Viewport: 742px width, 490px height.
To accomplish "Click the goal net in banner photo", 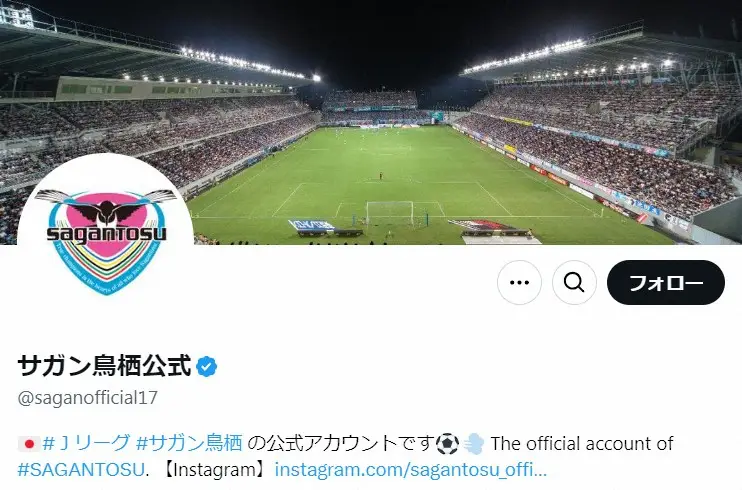I will pos(389,213).
